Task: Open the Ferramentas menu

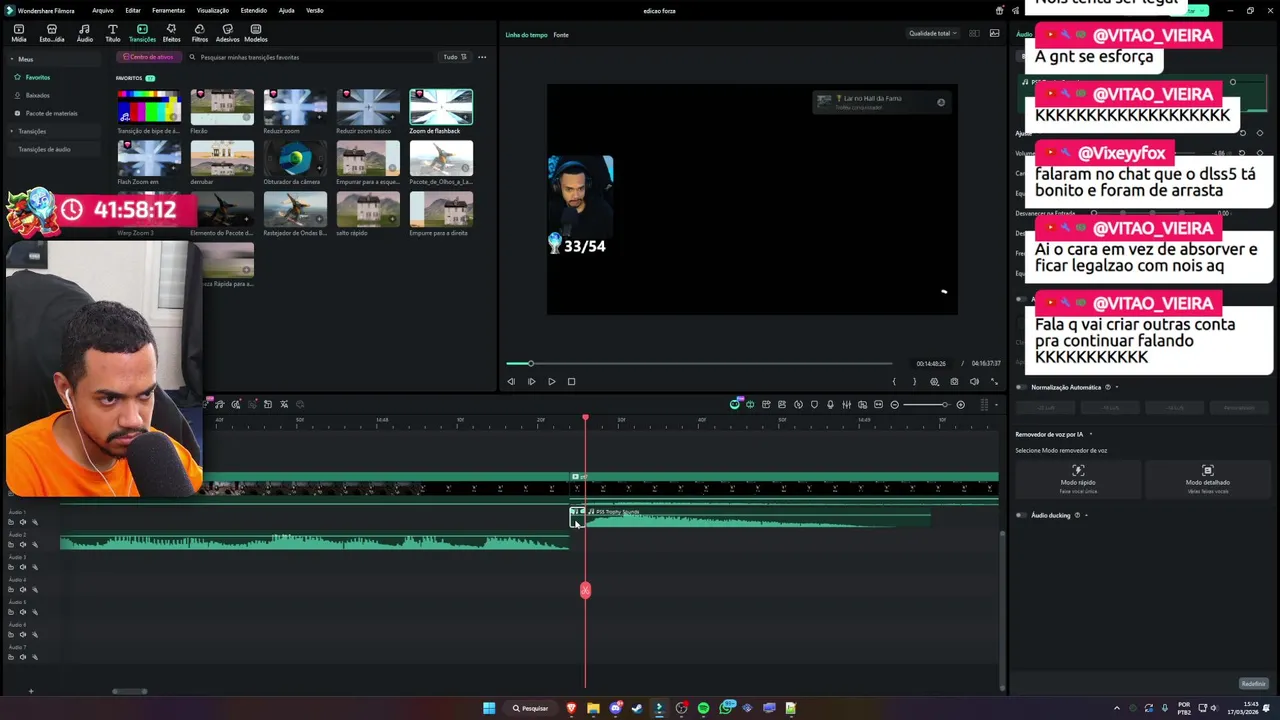Action: (168, 10)
